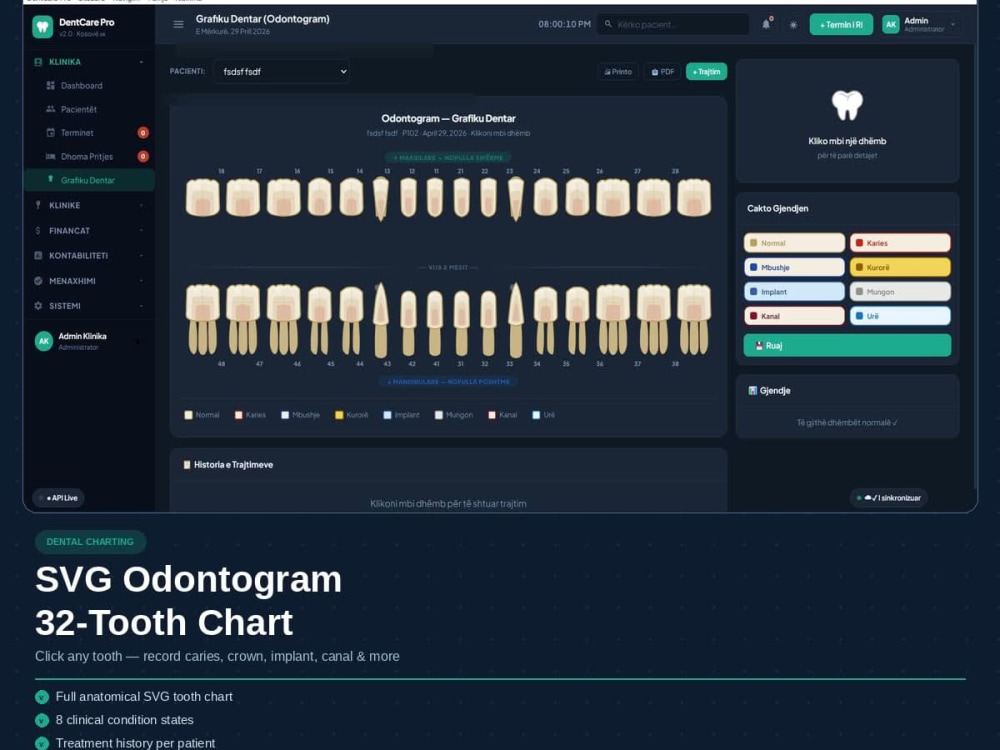Click the Implant legend color swatch
This screenshot has width=1000, height=750.
(387, 415)
